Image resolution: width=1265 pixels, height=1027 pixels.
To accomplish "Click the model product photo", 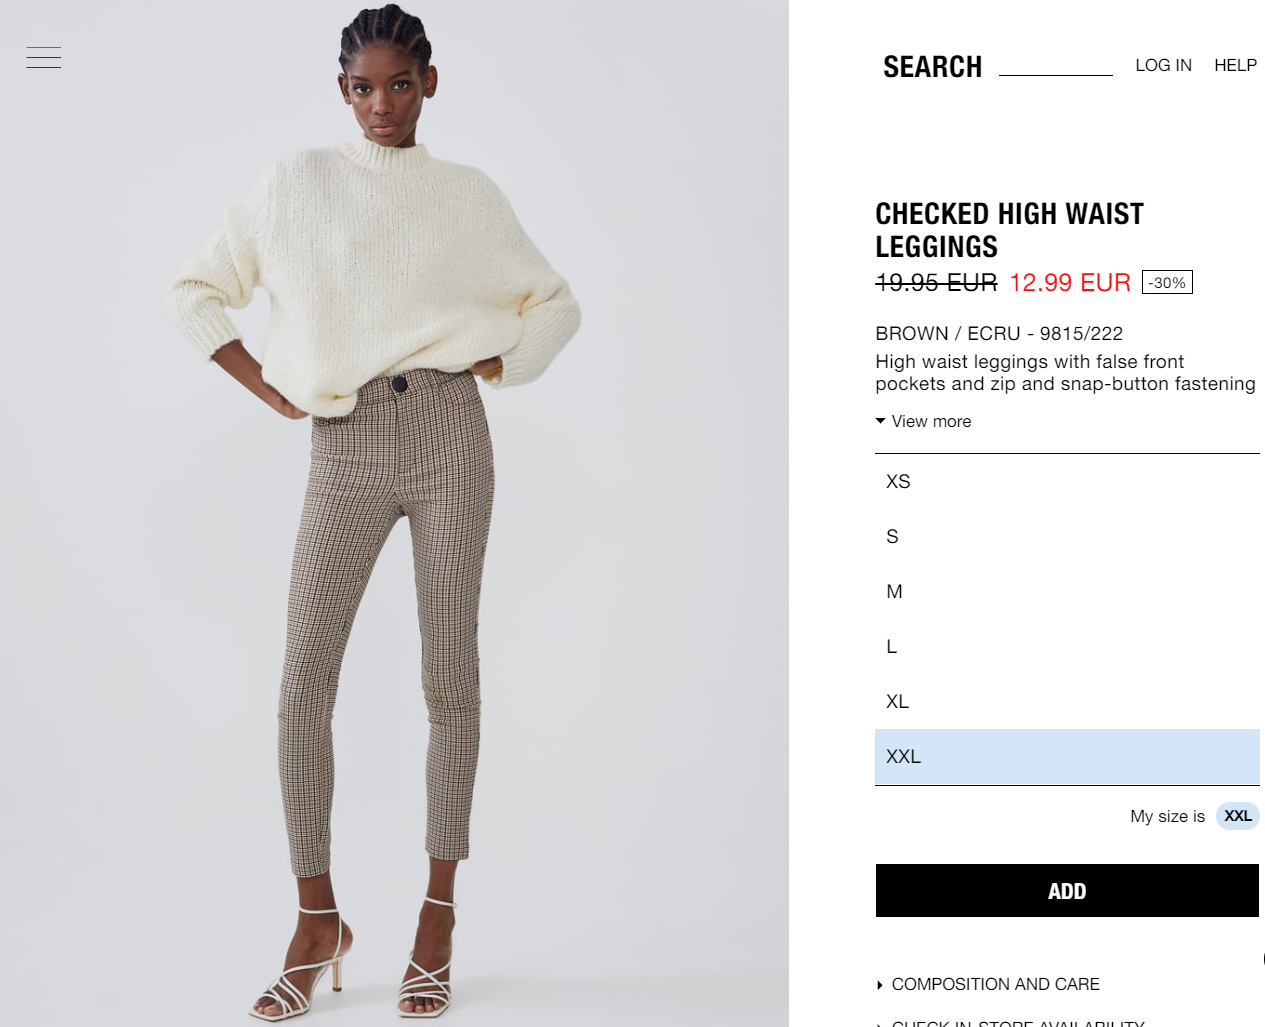I will click(394, 513).
